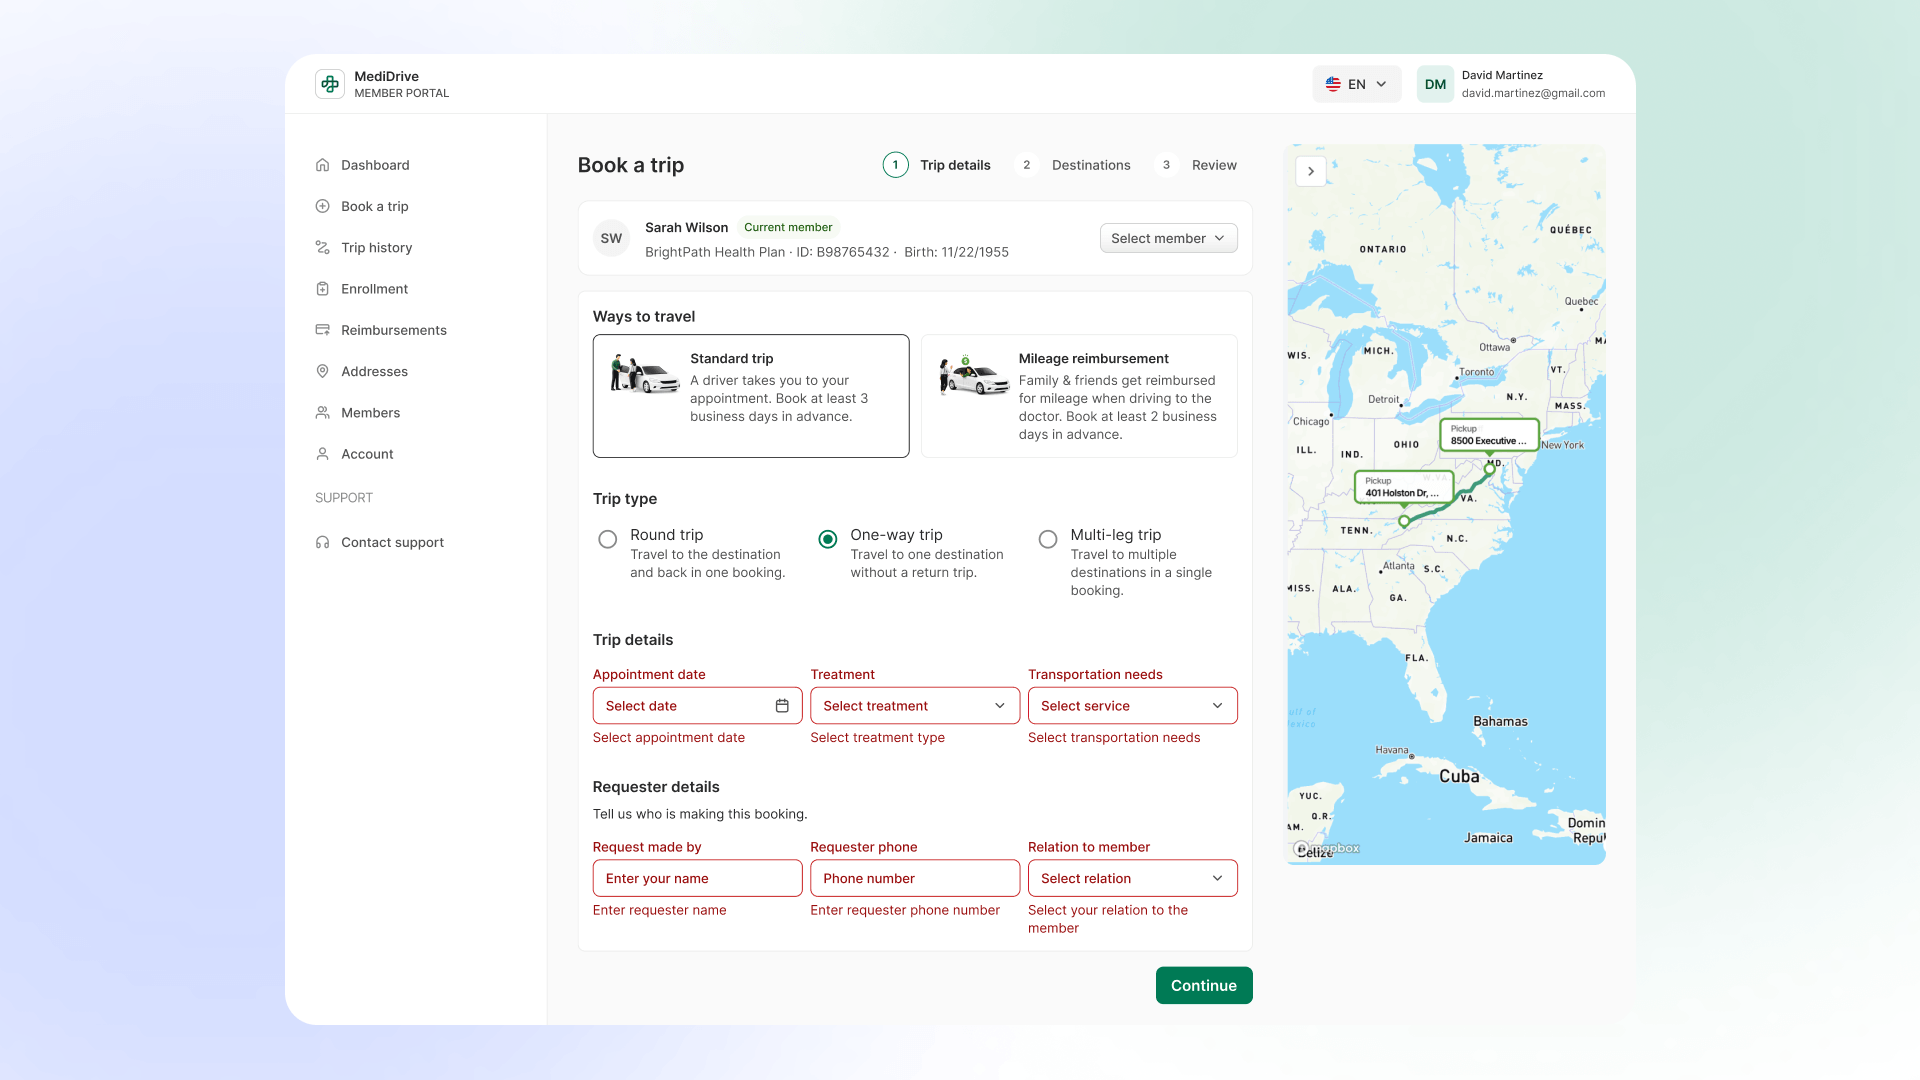The height and width of the screenshot is (1080, 1920).
Task: Click the Addresses pin icon
Action: pos(322,371)
